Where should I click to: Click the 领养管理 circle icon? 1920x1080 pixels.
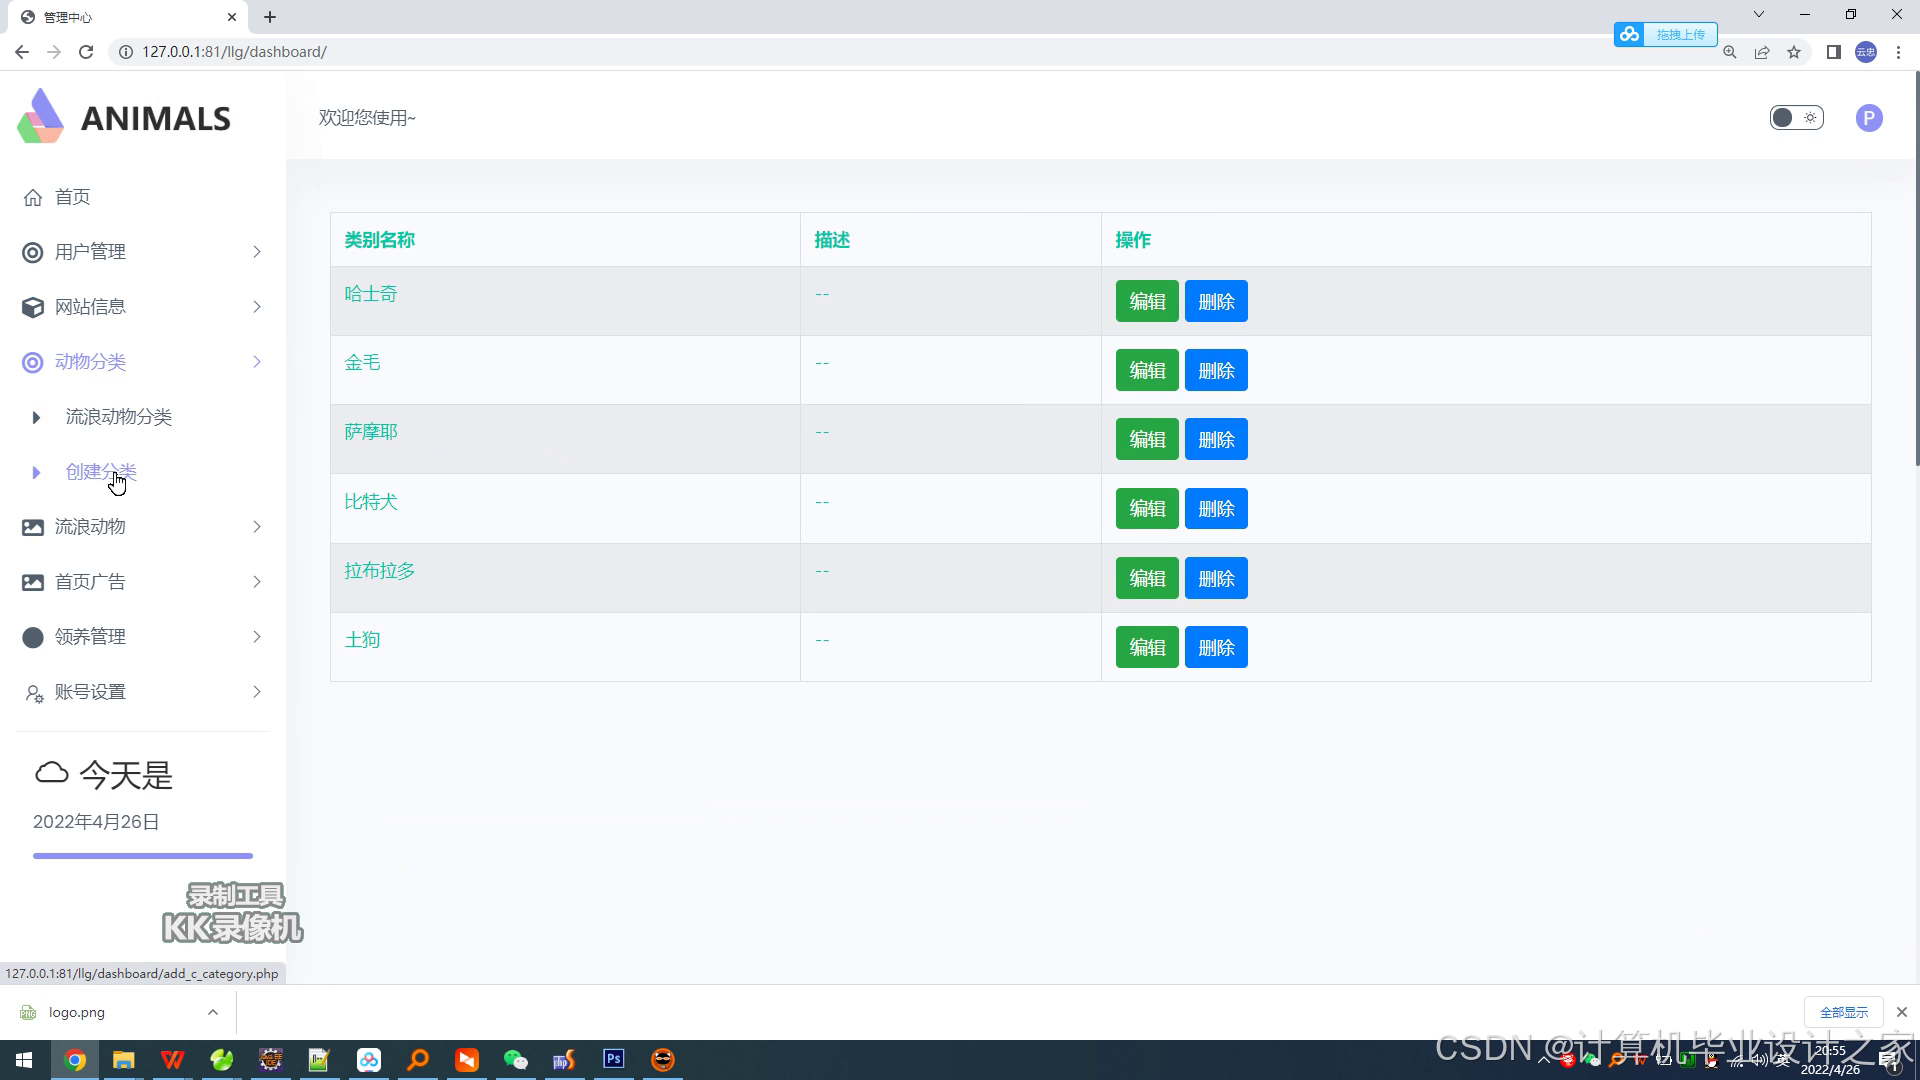tap(33, 637)
